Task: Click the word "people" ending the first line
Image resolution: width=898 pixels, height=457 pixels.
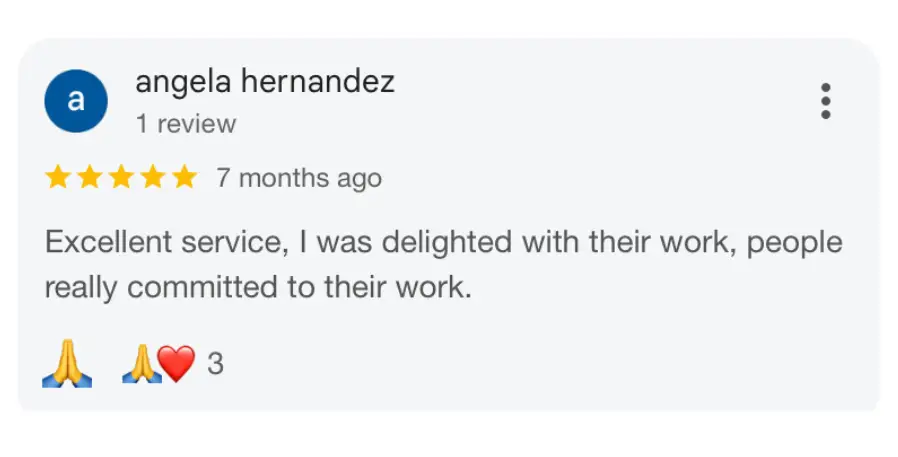Action: [x=795, y=244]
